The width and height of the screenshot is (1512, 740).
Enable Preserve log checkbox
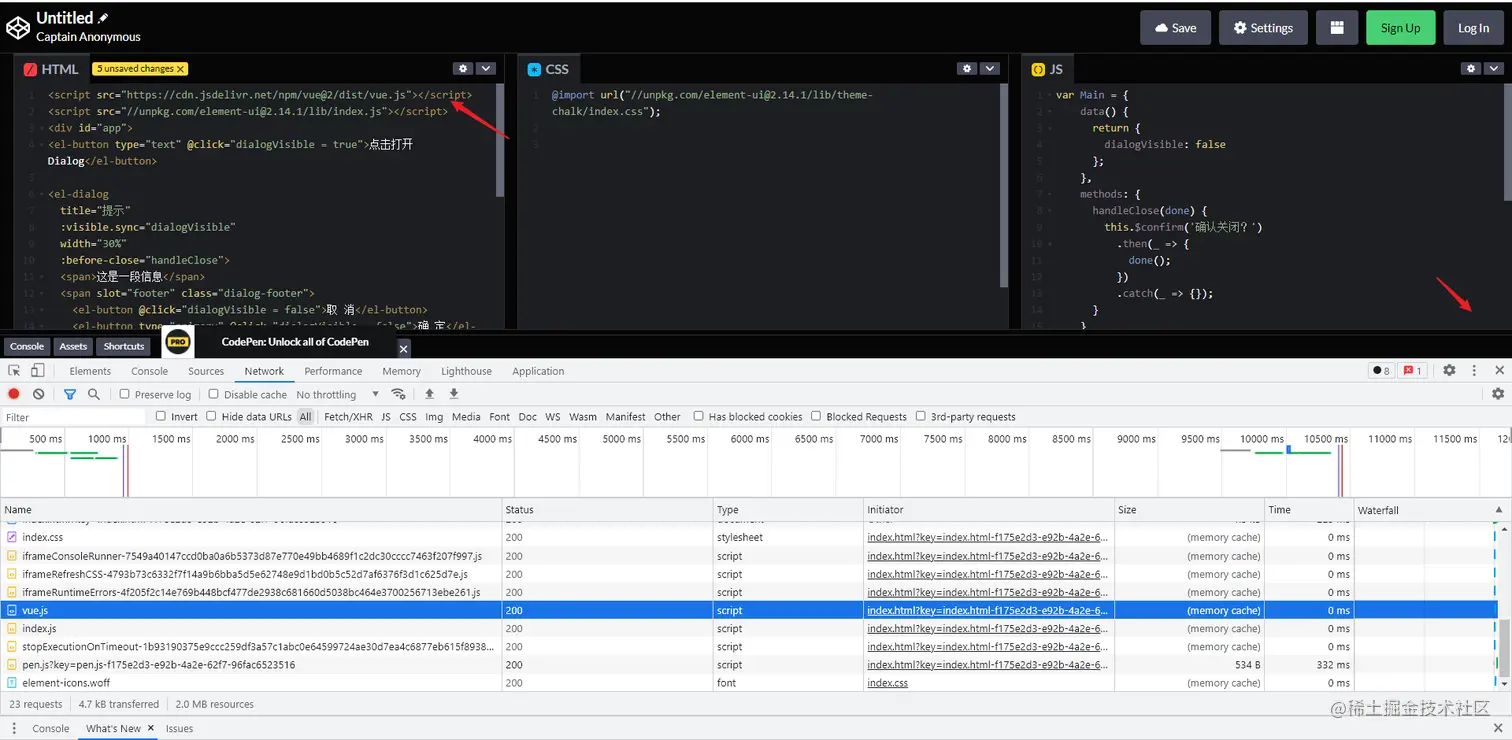tap(125, 394)
